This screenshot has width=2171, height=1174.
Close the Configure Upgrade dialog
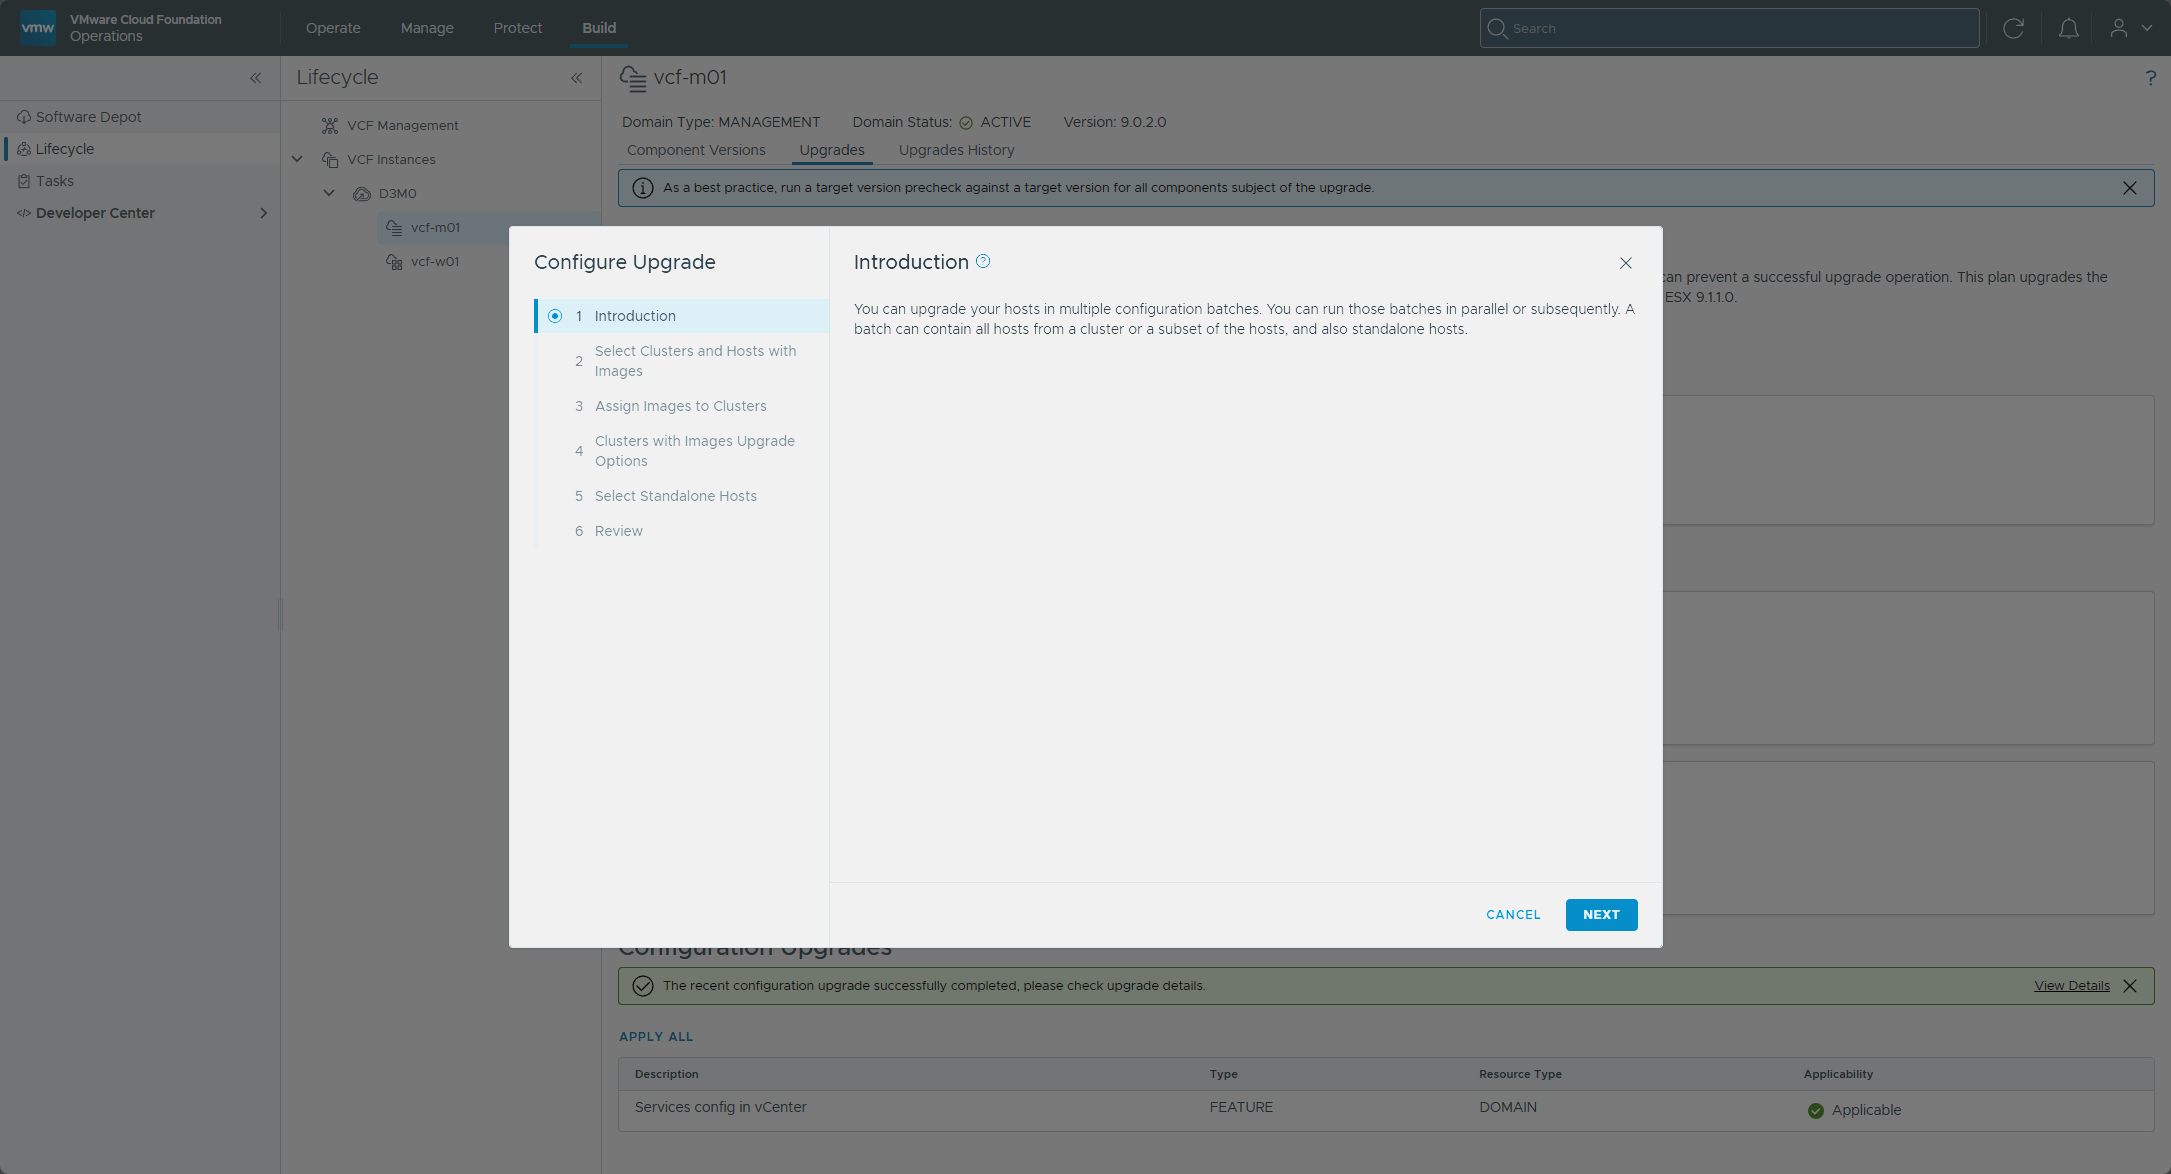pos(1625,263)
